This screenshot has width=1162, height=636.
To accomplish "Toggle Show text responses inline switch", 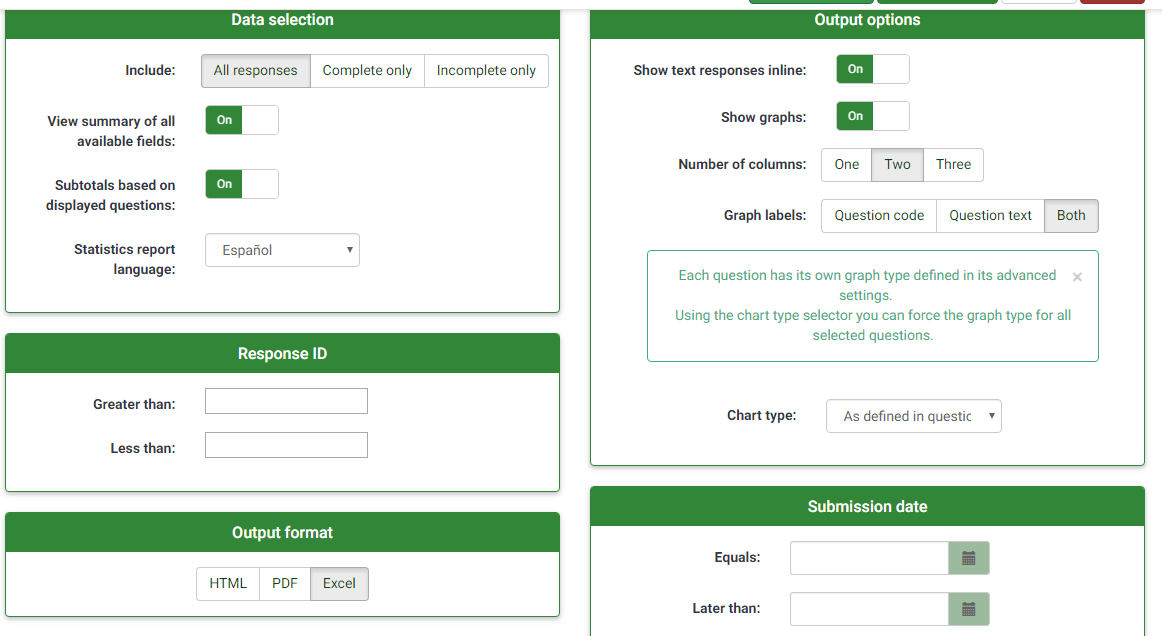I will [872, 69].
